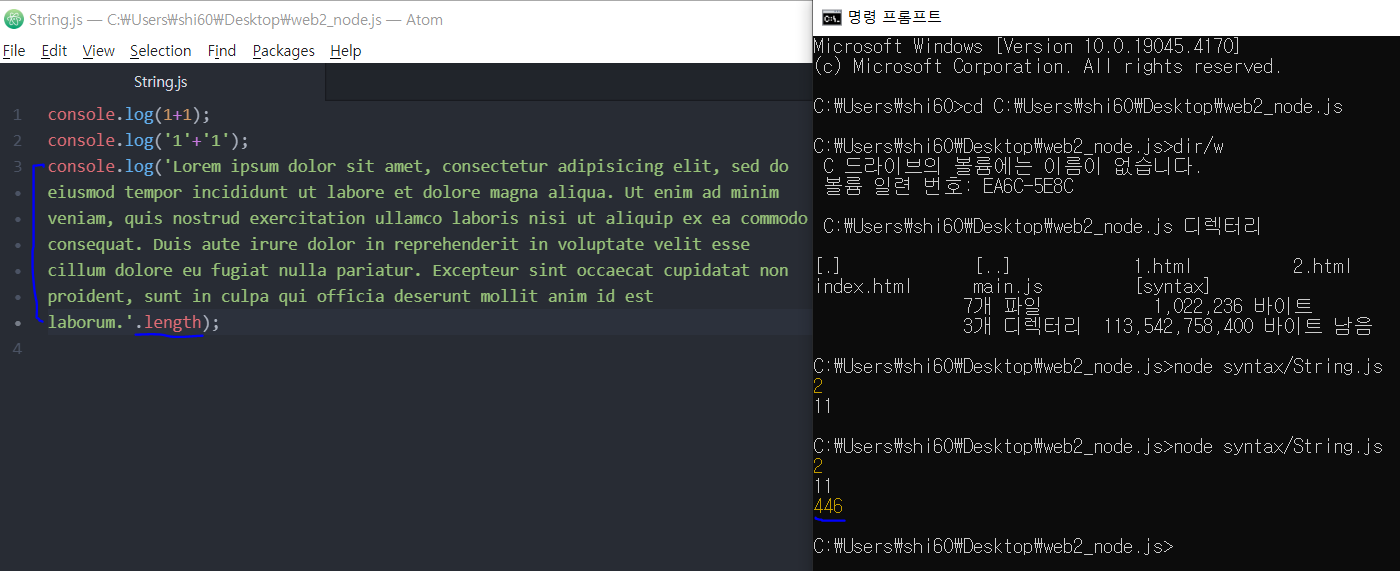The image size is (1400, 571).
Task: Open the Selection menu in Atom
Action: tap(160, 51)
